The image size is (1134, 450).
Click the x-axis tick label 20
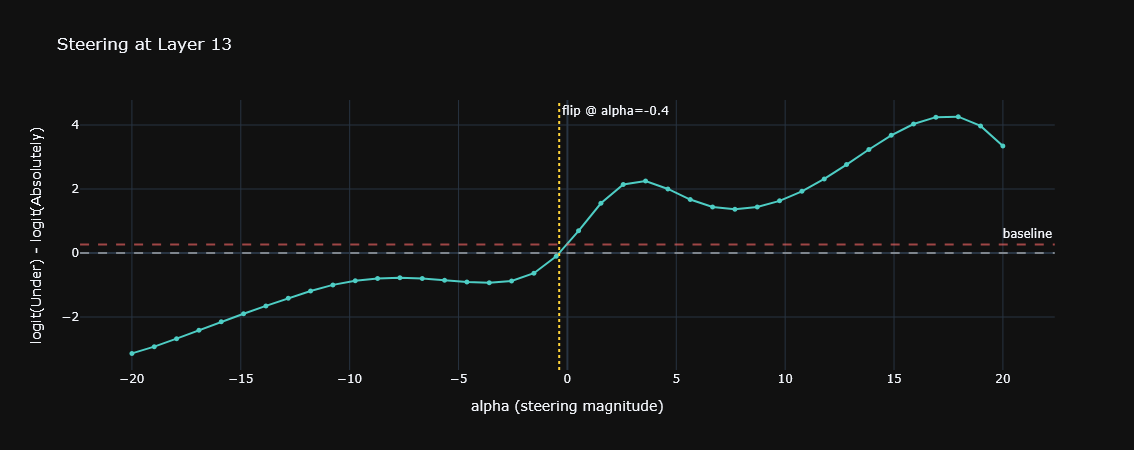pos(1002,378)
